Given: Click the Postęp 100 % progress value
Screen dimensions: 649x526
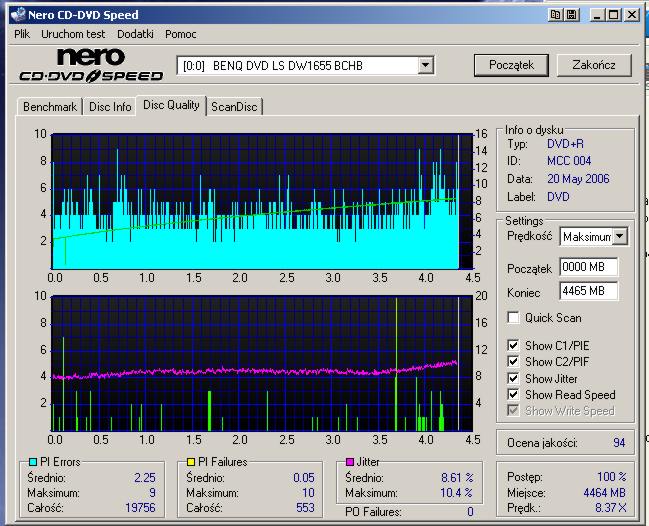Looking at the screenshot, I should pyautogui.click(x=611, y=477).
